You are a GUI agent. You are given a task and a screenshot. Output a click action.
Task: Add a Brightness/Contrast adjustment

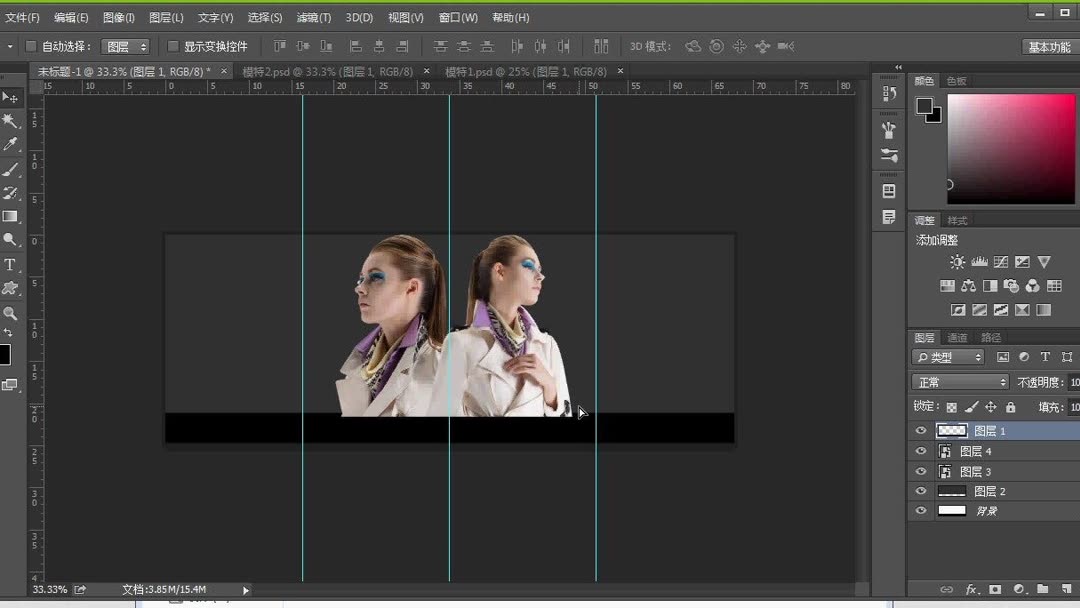(x=957, y=262)
